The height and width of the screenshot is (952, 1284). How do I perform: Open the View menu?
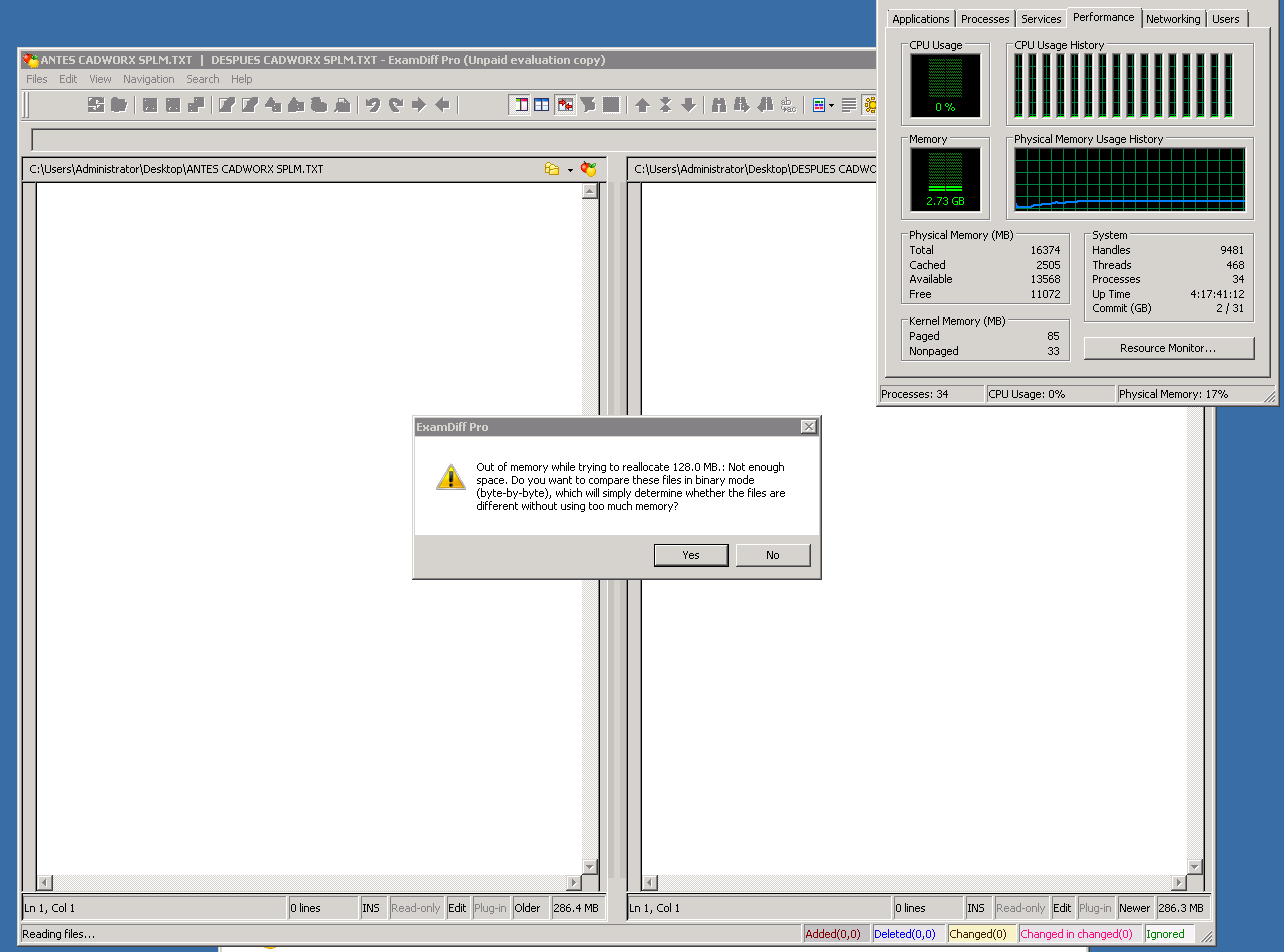coord(100,79)
